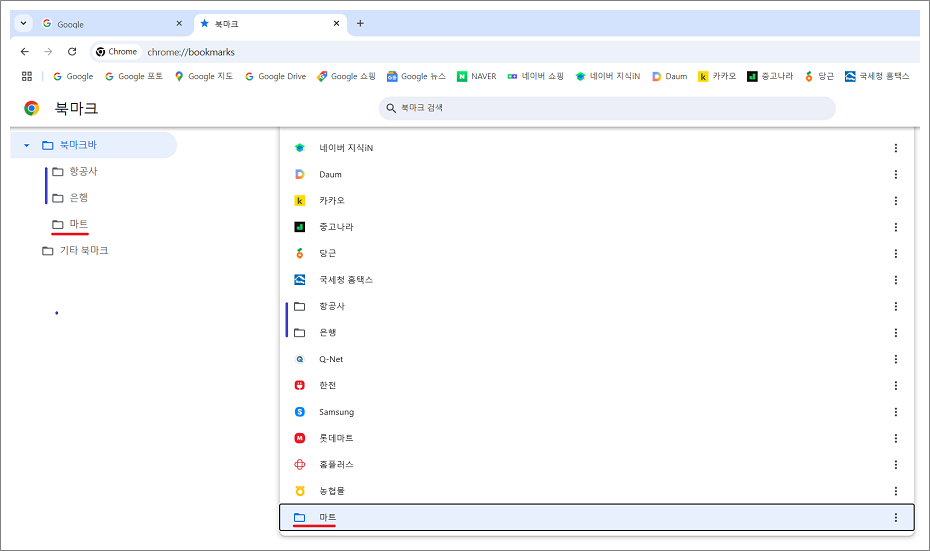
Task: Open Google bookmark in bookmarks bar
Action: [73, 76]
